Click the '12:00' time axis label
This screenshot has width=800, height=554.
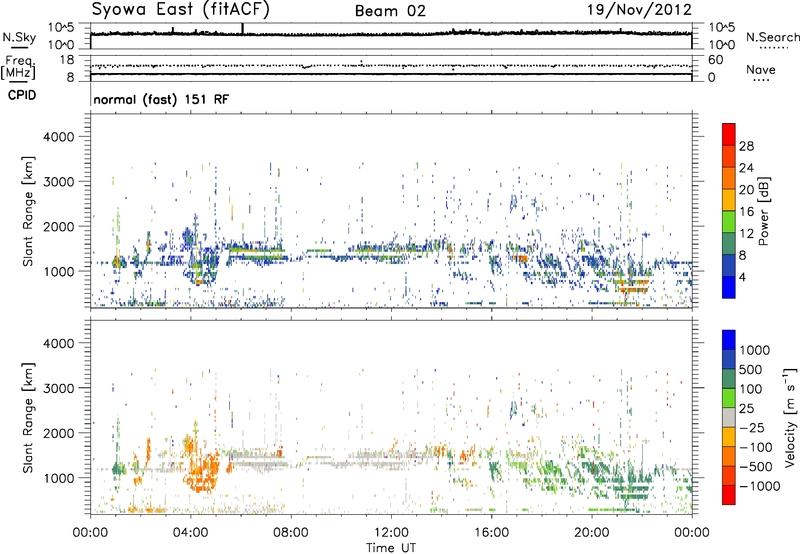[x=391, y=533]
